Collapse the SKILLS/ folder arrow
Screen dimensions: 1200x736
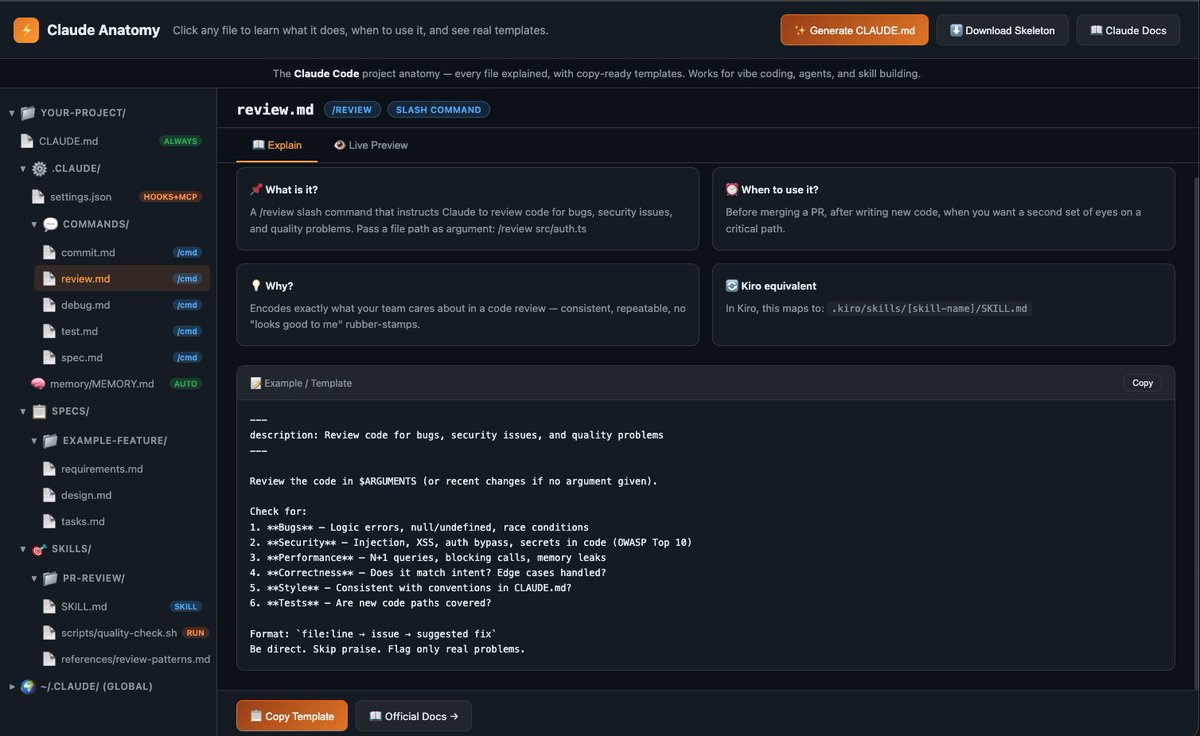point(23,549)
